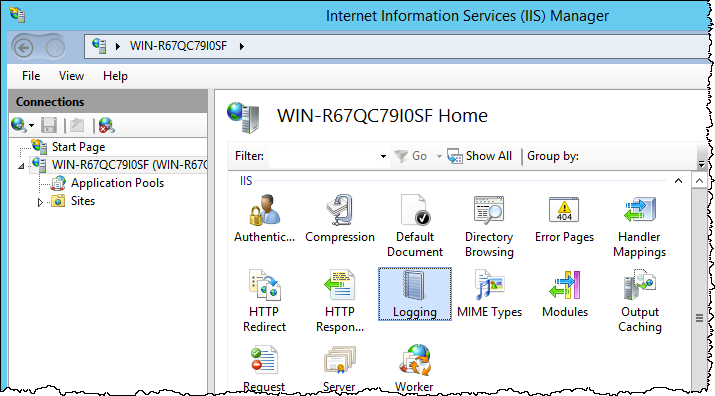The width and height of the screenshot is (715, 396).
Task: Click WIN-R67QC79I0SF in the address bar
Action: [178, 46]
